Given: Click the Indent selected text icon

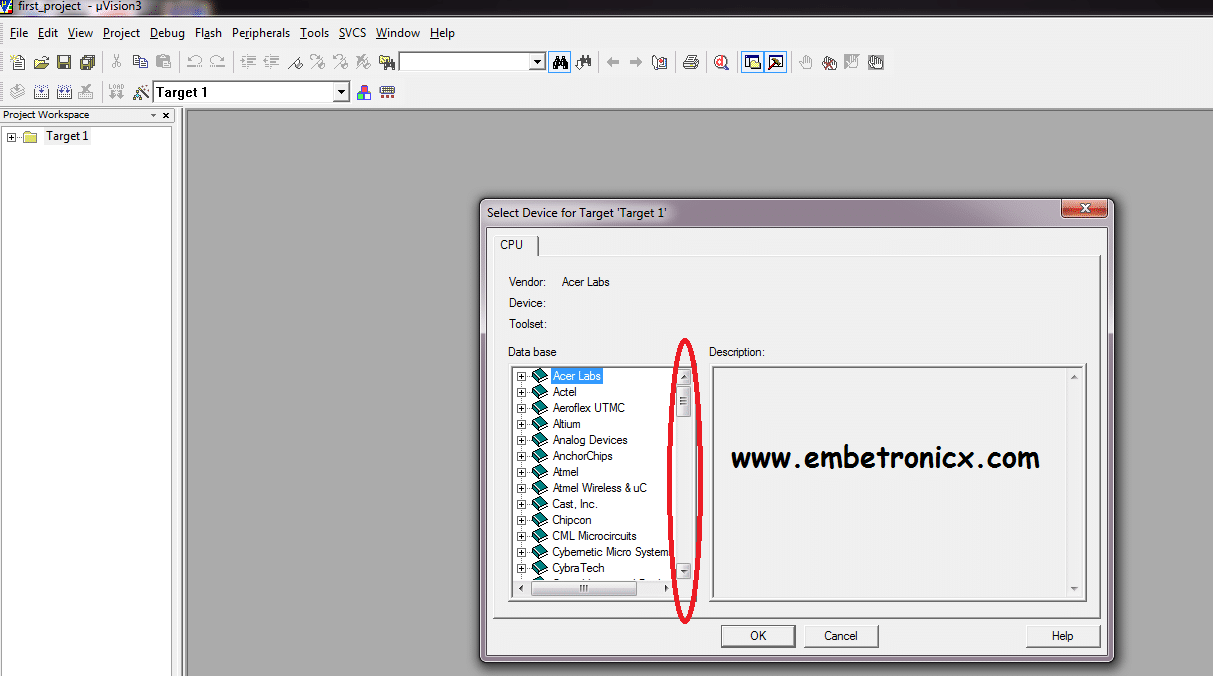Looking at the screenshot, I should tap(248, 62).
